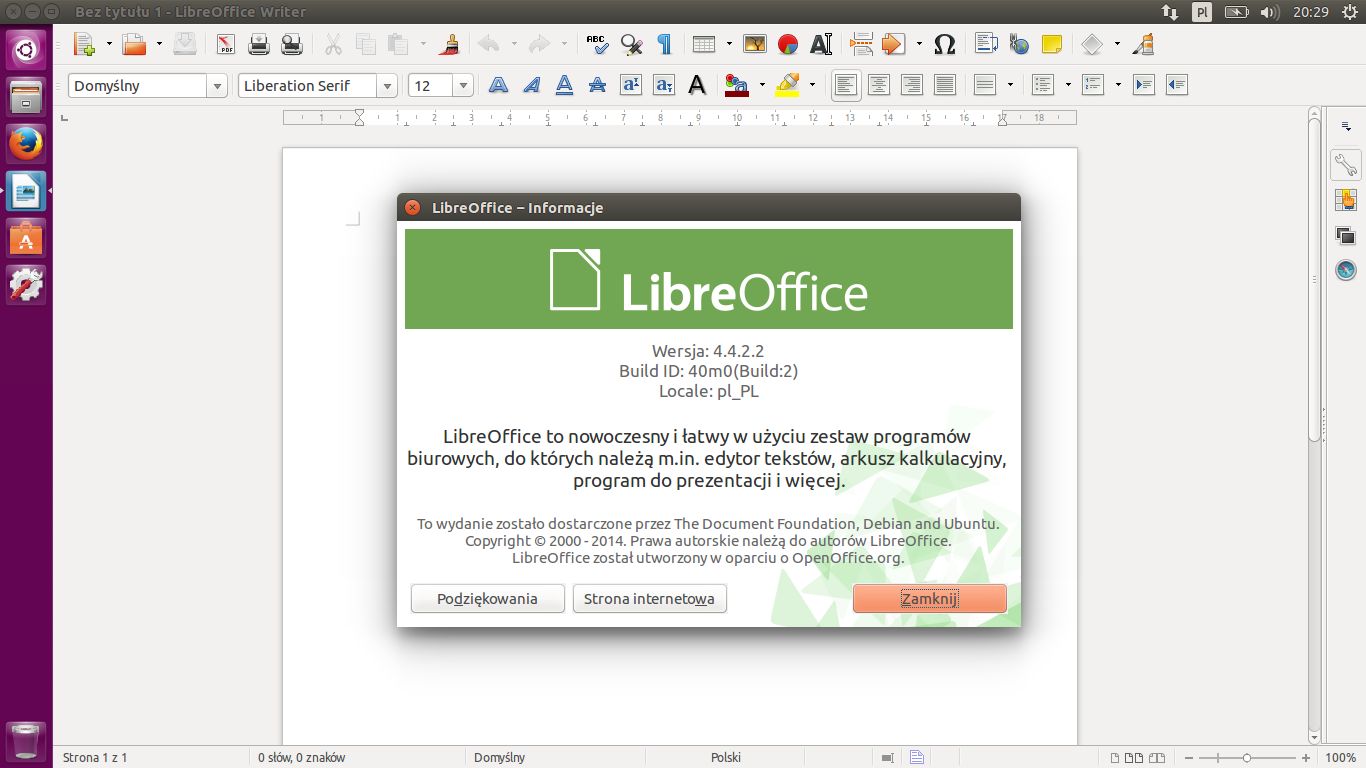Screen dimensions: 1366x768
Task: Expand the Liberation Serif font name dropdown
Action: [x=387, y=86]
